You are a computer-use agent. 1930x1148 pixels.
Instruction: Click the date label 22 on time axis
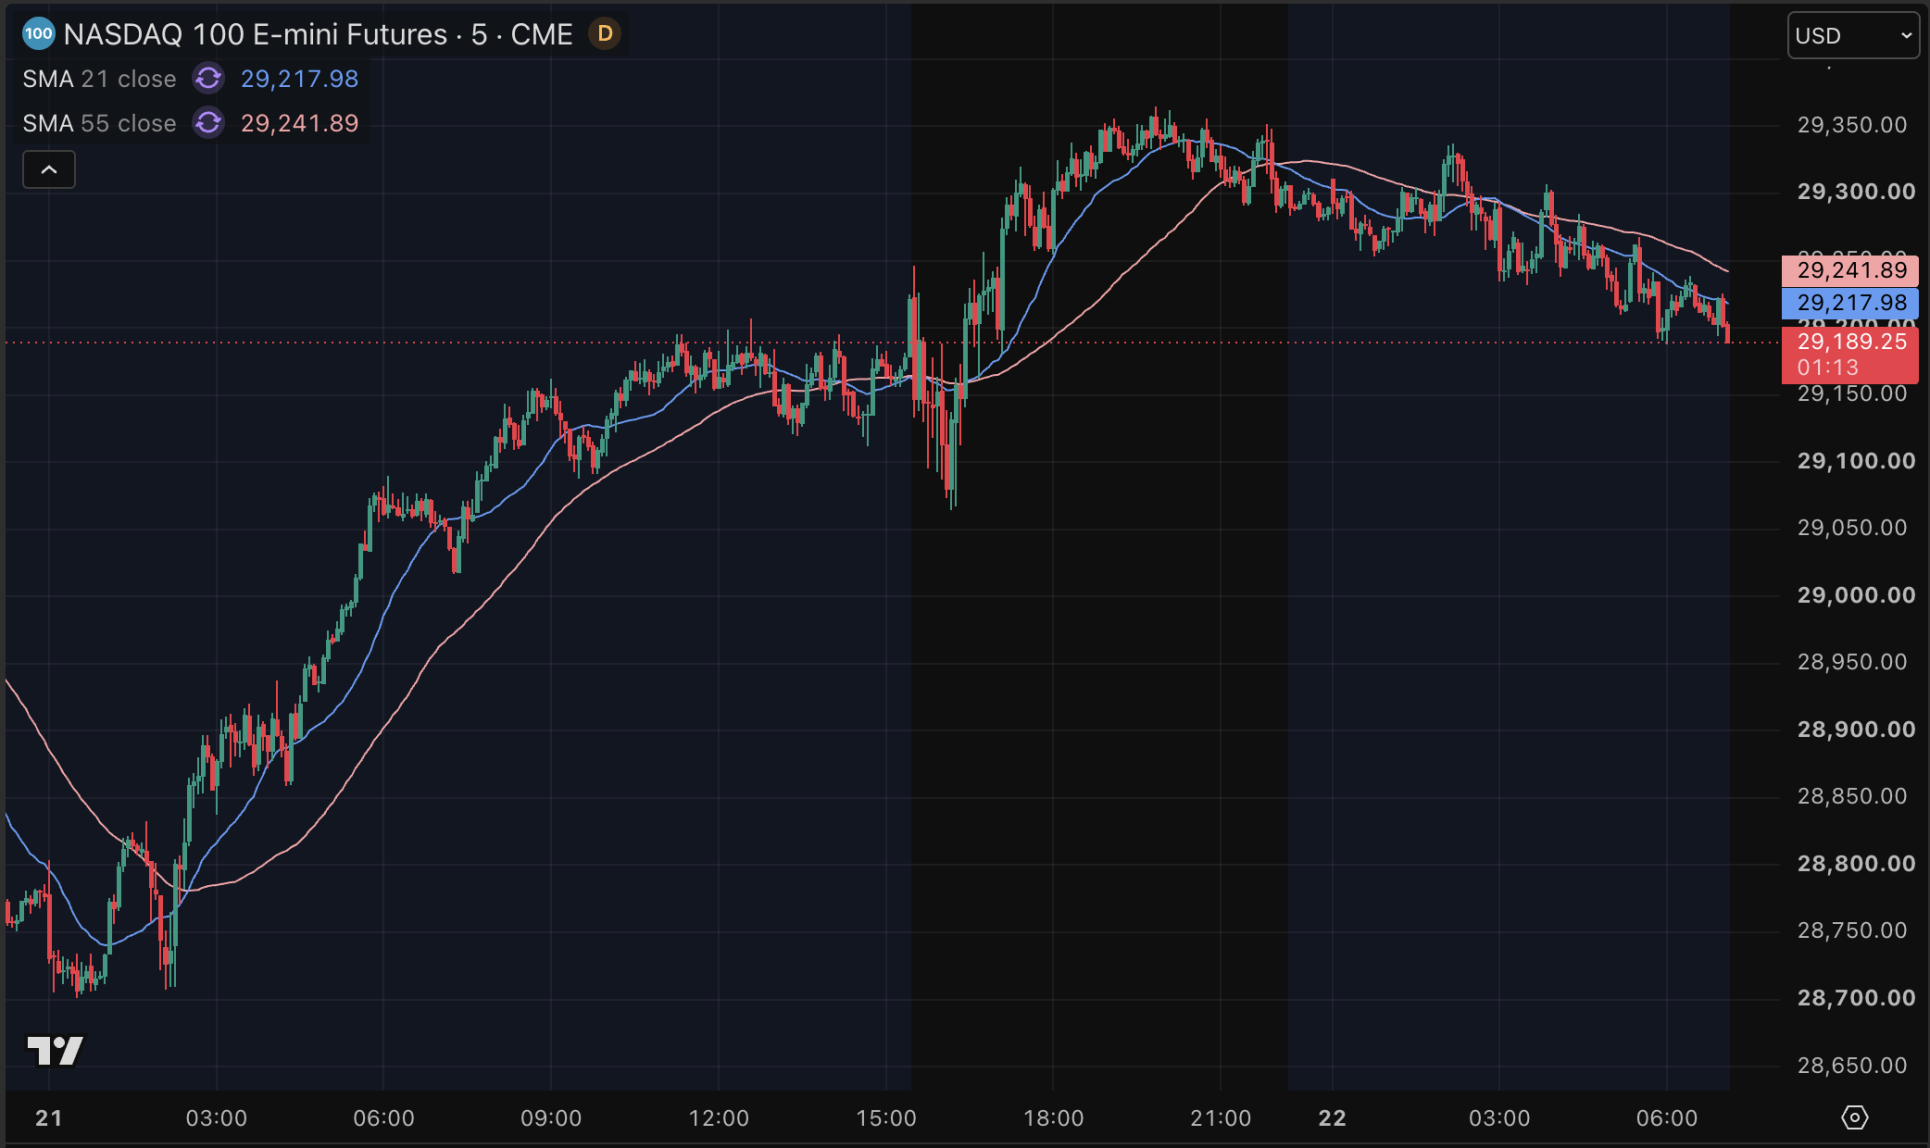point(1332,1118)
